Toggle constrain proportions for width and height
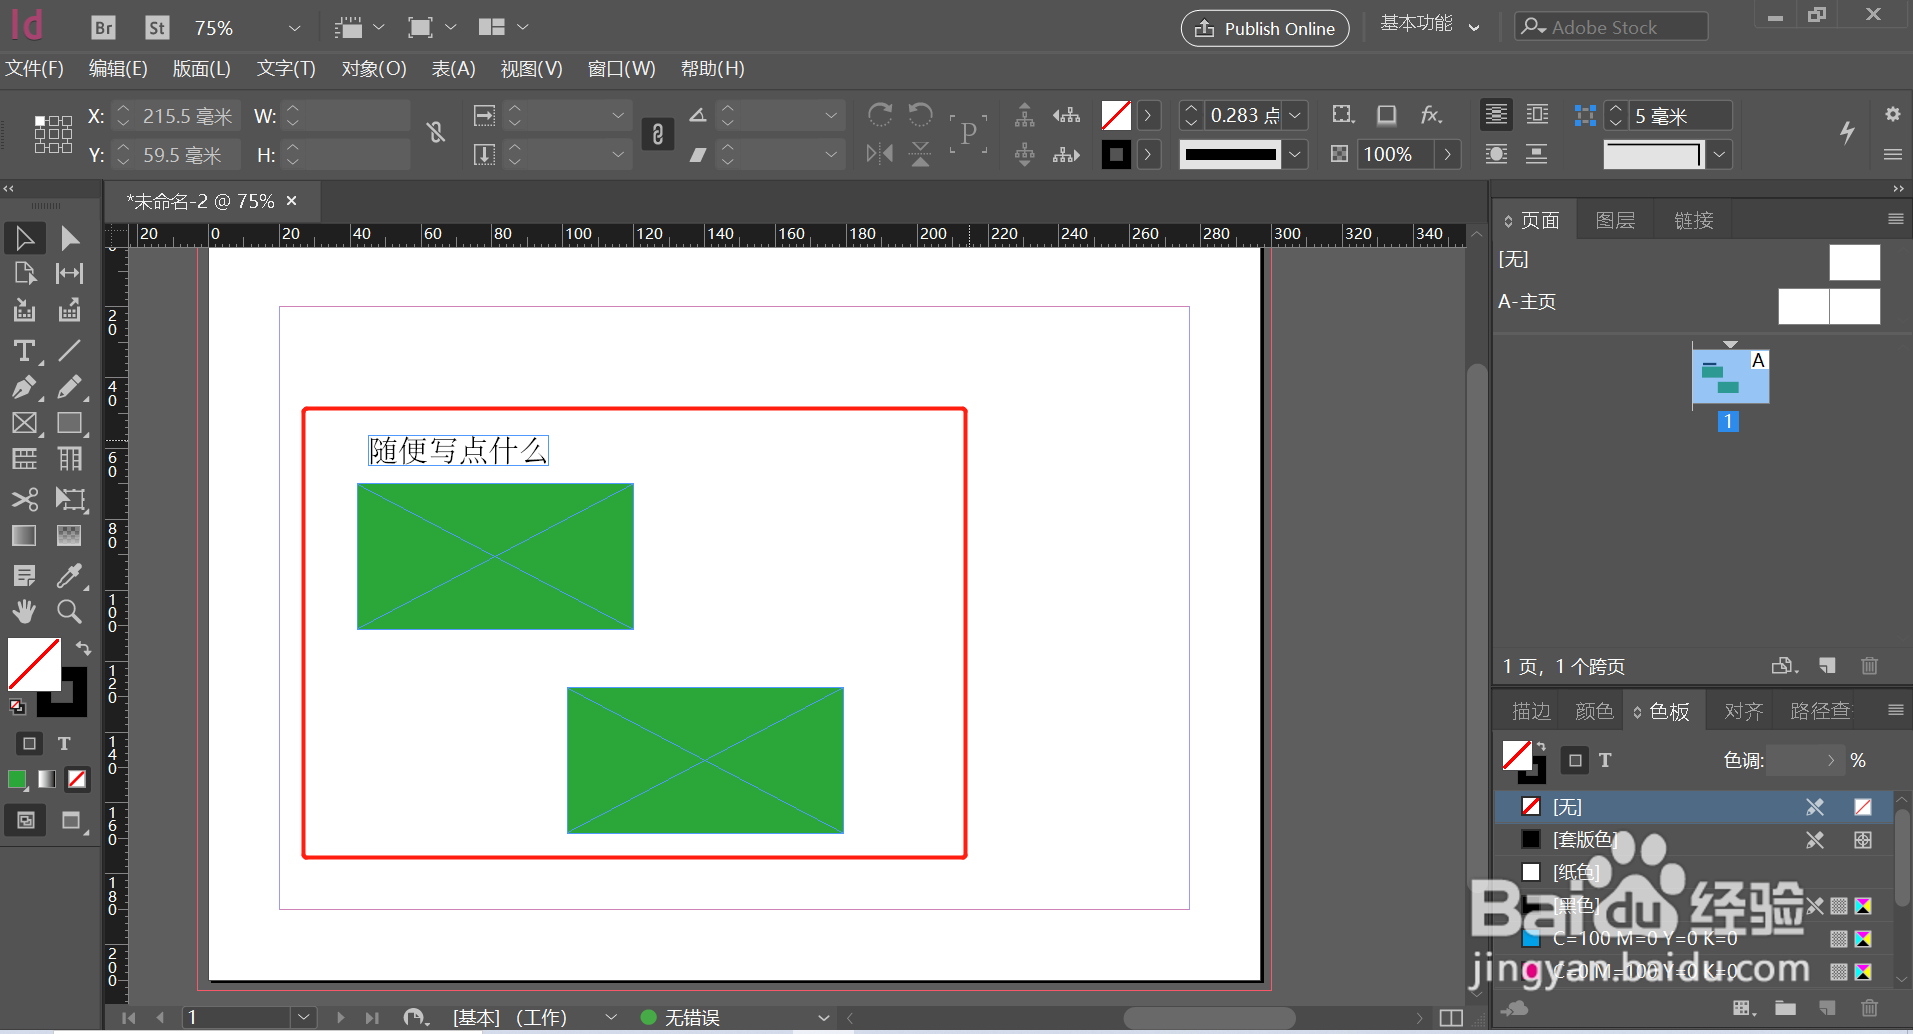 coord(436,132)
